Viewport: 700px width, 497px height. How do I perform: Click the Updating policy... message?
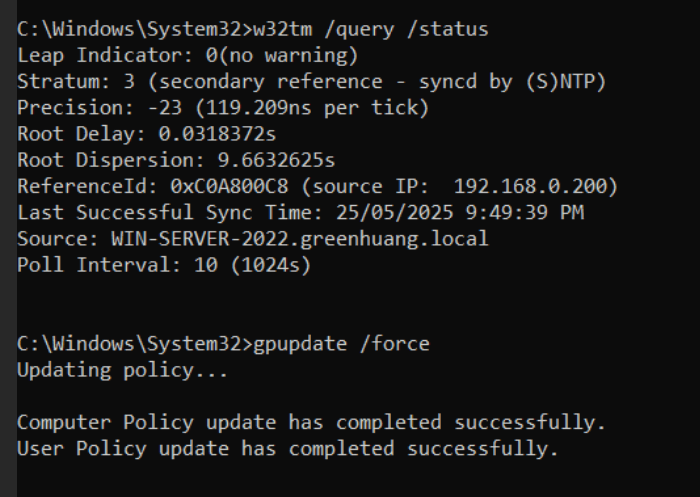coord(123,371)
